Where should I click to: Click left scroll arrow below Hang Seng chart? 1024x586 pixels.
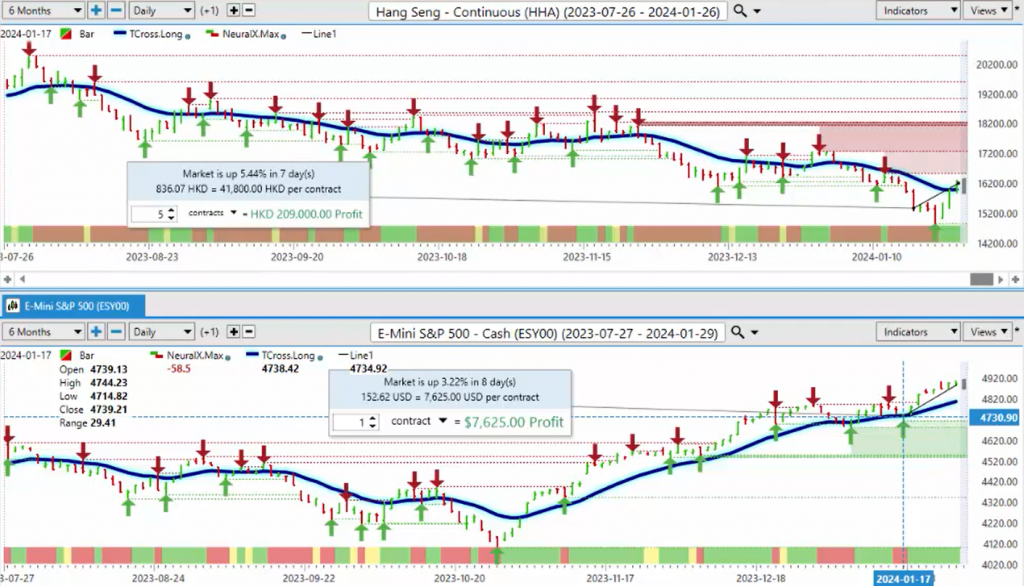click(22, 279)
